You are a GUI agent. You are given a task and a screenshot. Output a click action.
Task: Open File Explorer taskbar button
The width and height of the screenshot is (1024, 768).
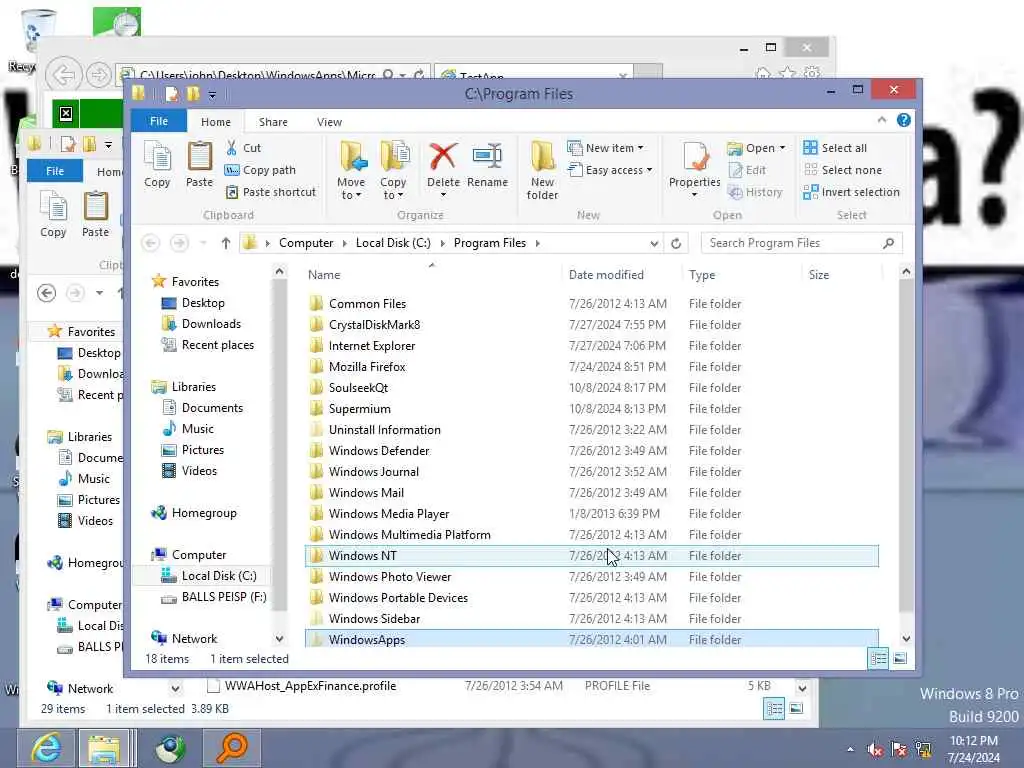coord(104,748)
